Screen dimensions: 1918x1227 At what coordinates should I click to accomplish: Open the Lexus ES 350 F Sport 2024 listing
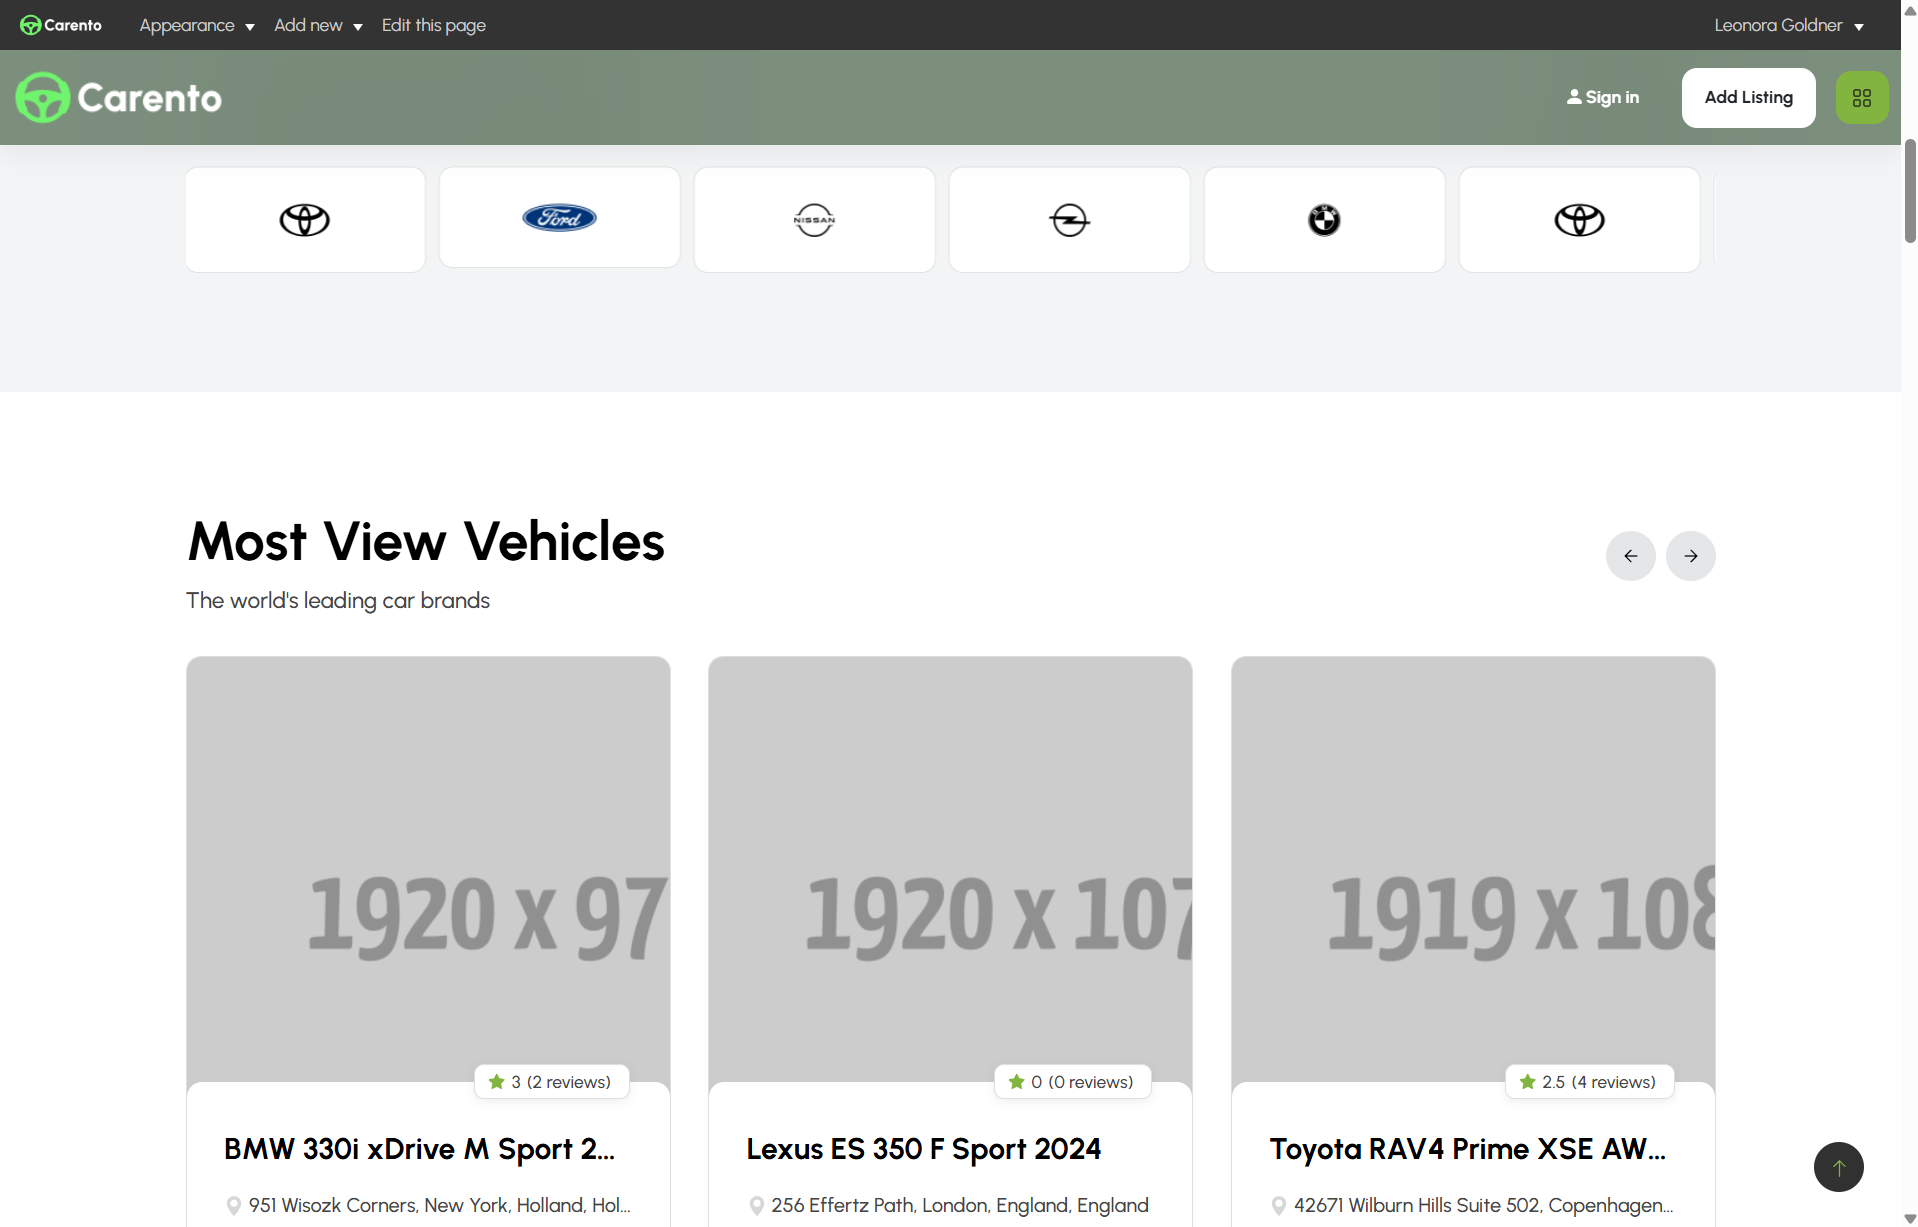coord(923,1149)
